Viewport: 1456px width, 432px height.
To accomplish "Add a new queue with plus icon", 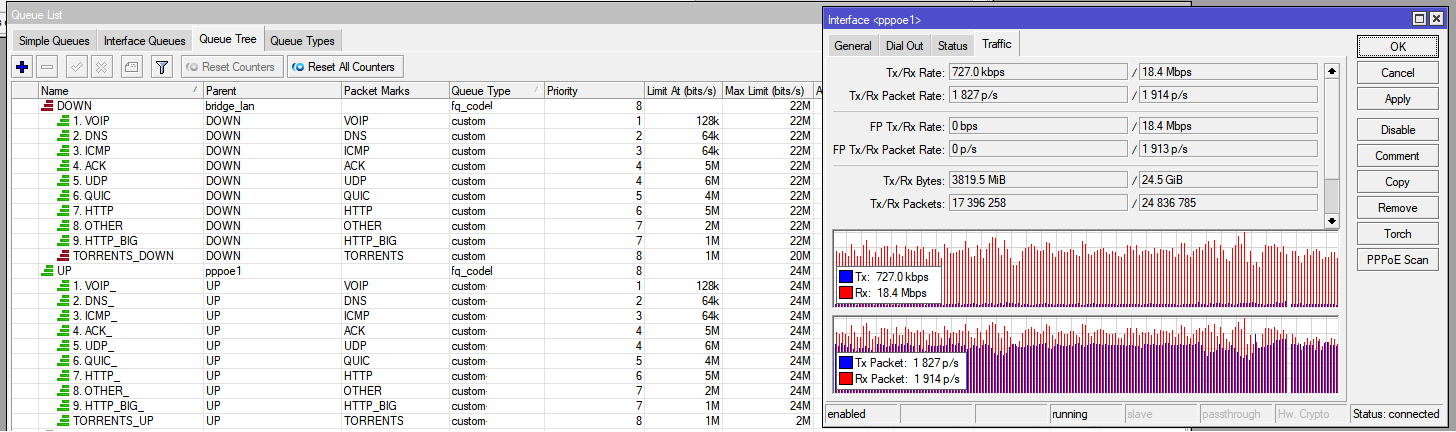I will (x=22, y=67).
